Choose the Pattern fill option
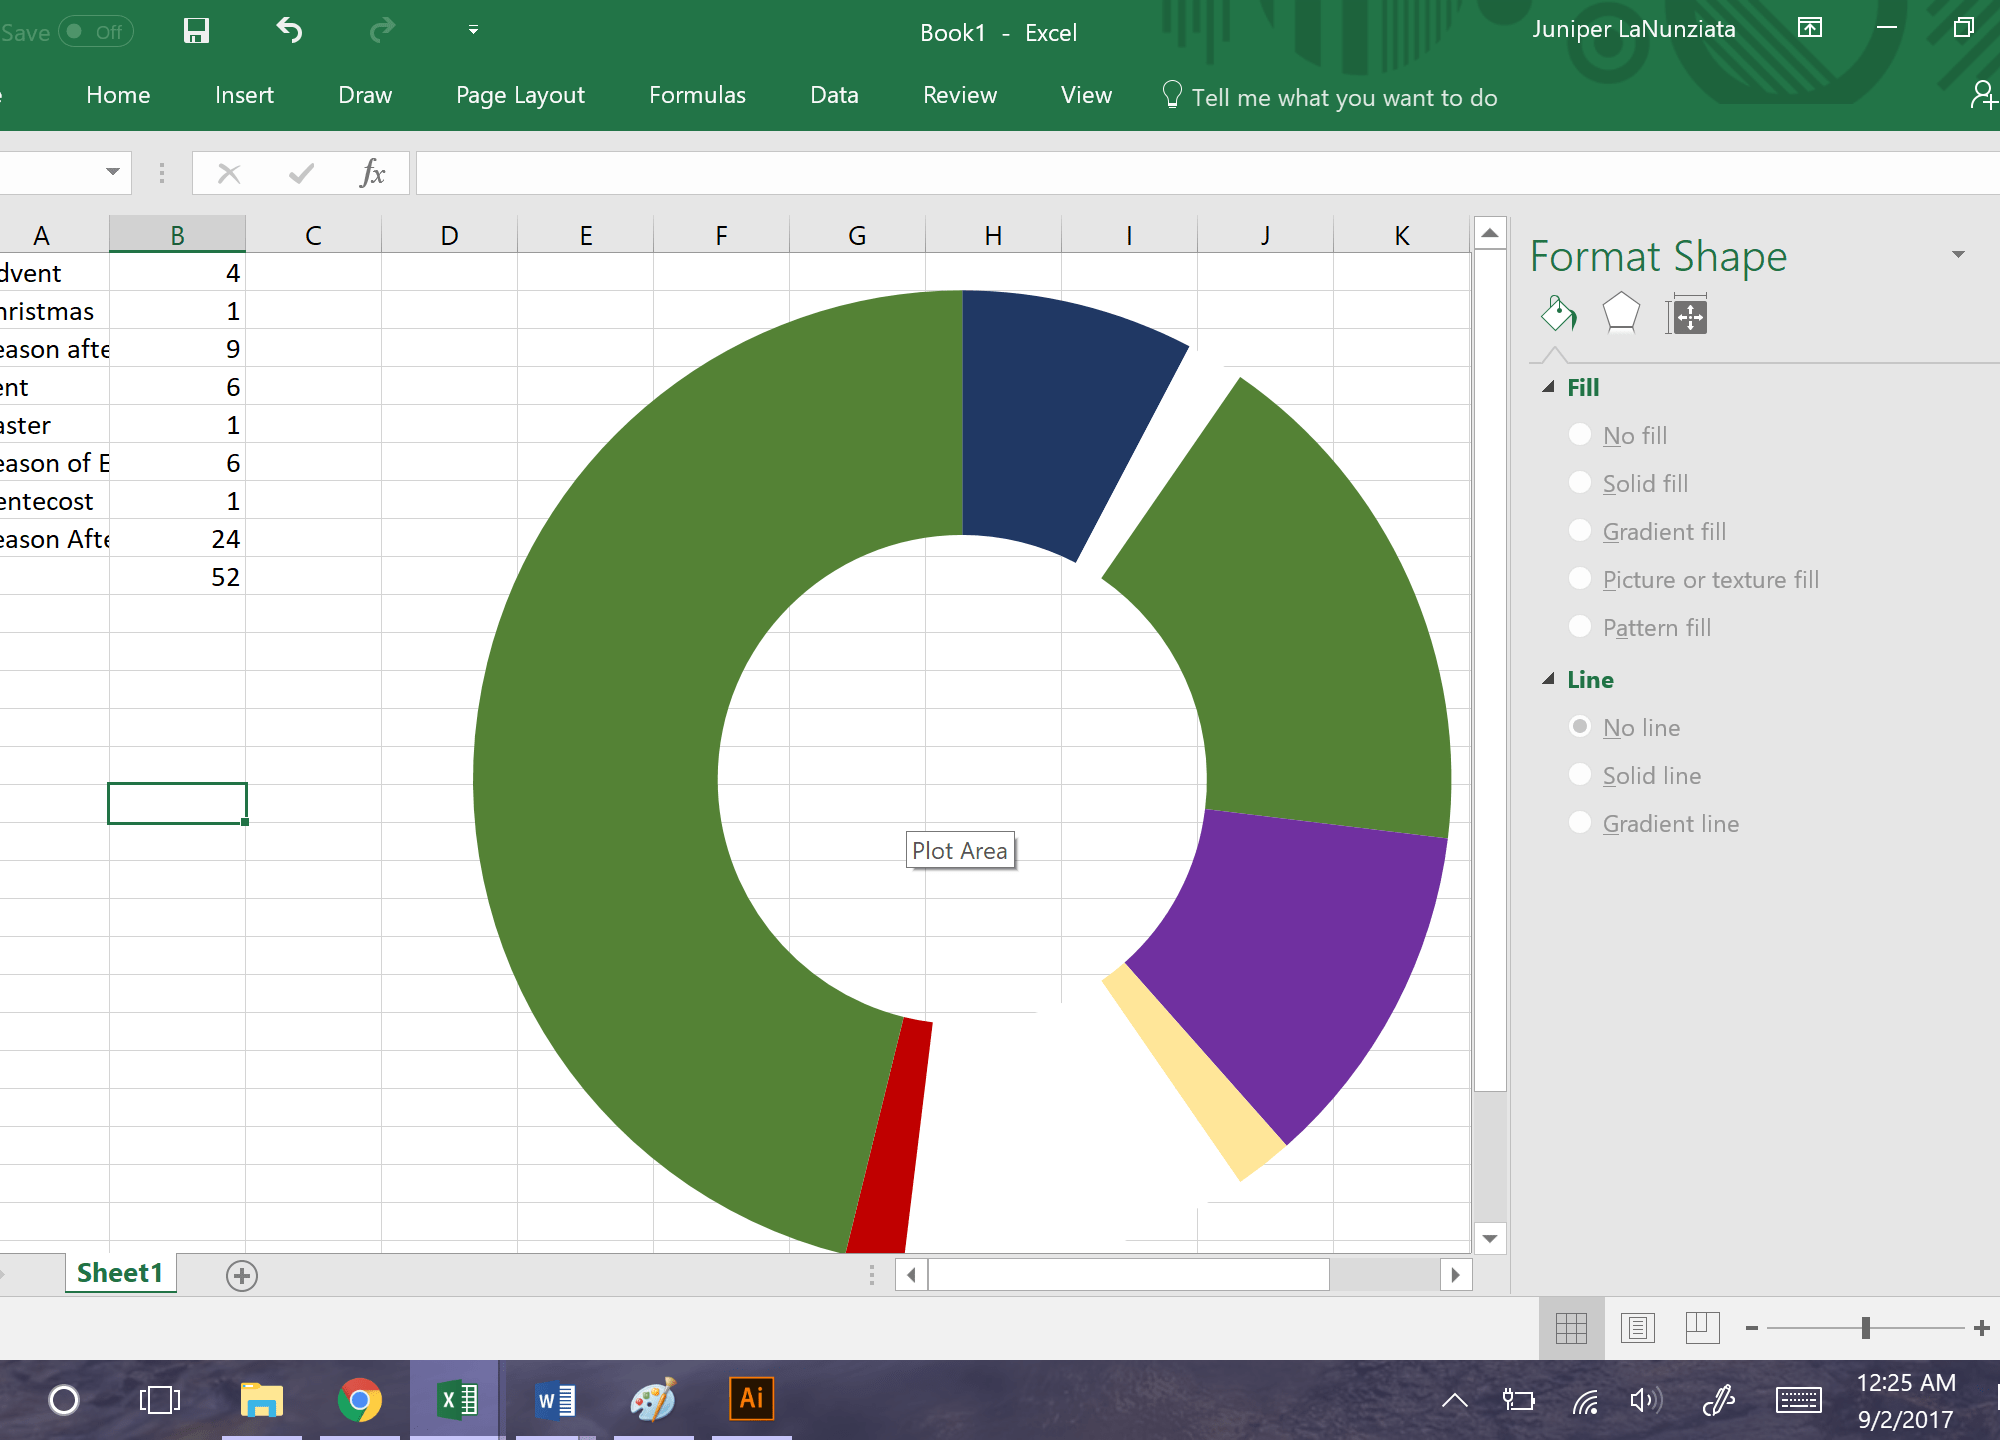The image size is (2000, 1440). coord(1580,627)
